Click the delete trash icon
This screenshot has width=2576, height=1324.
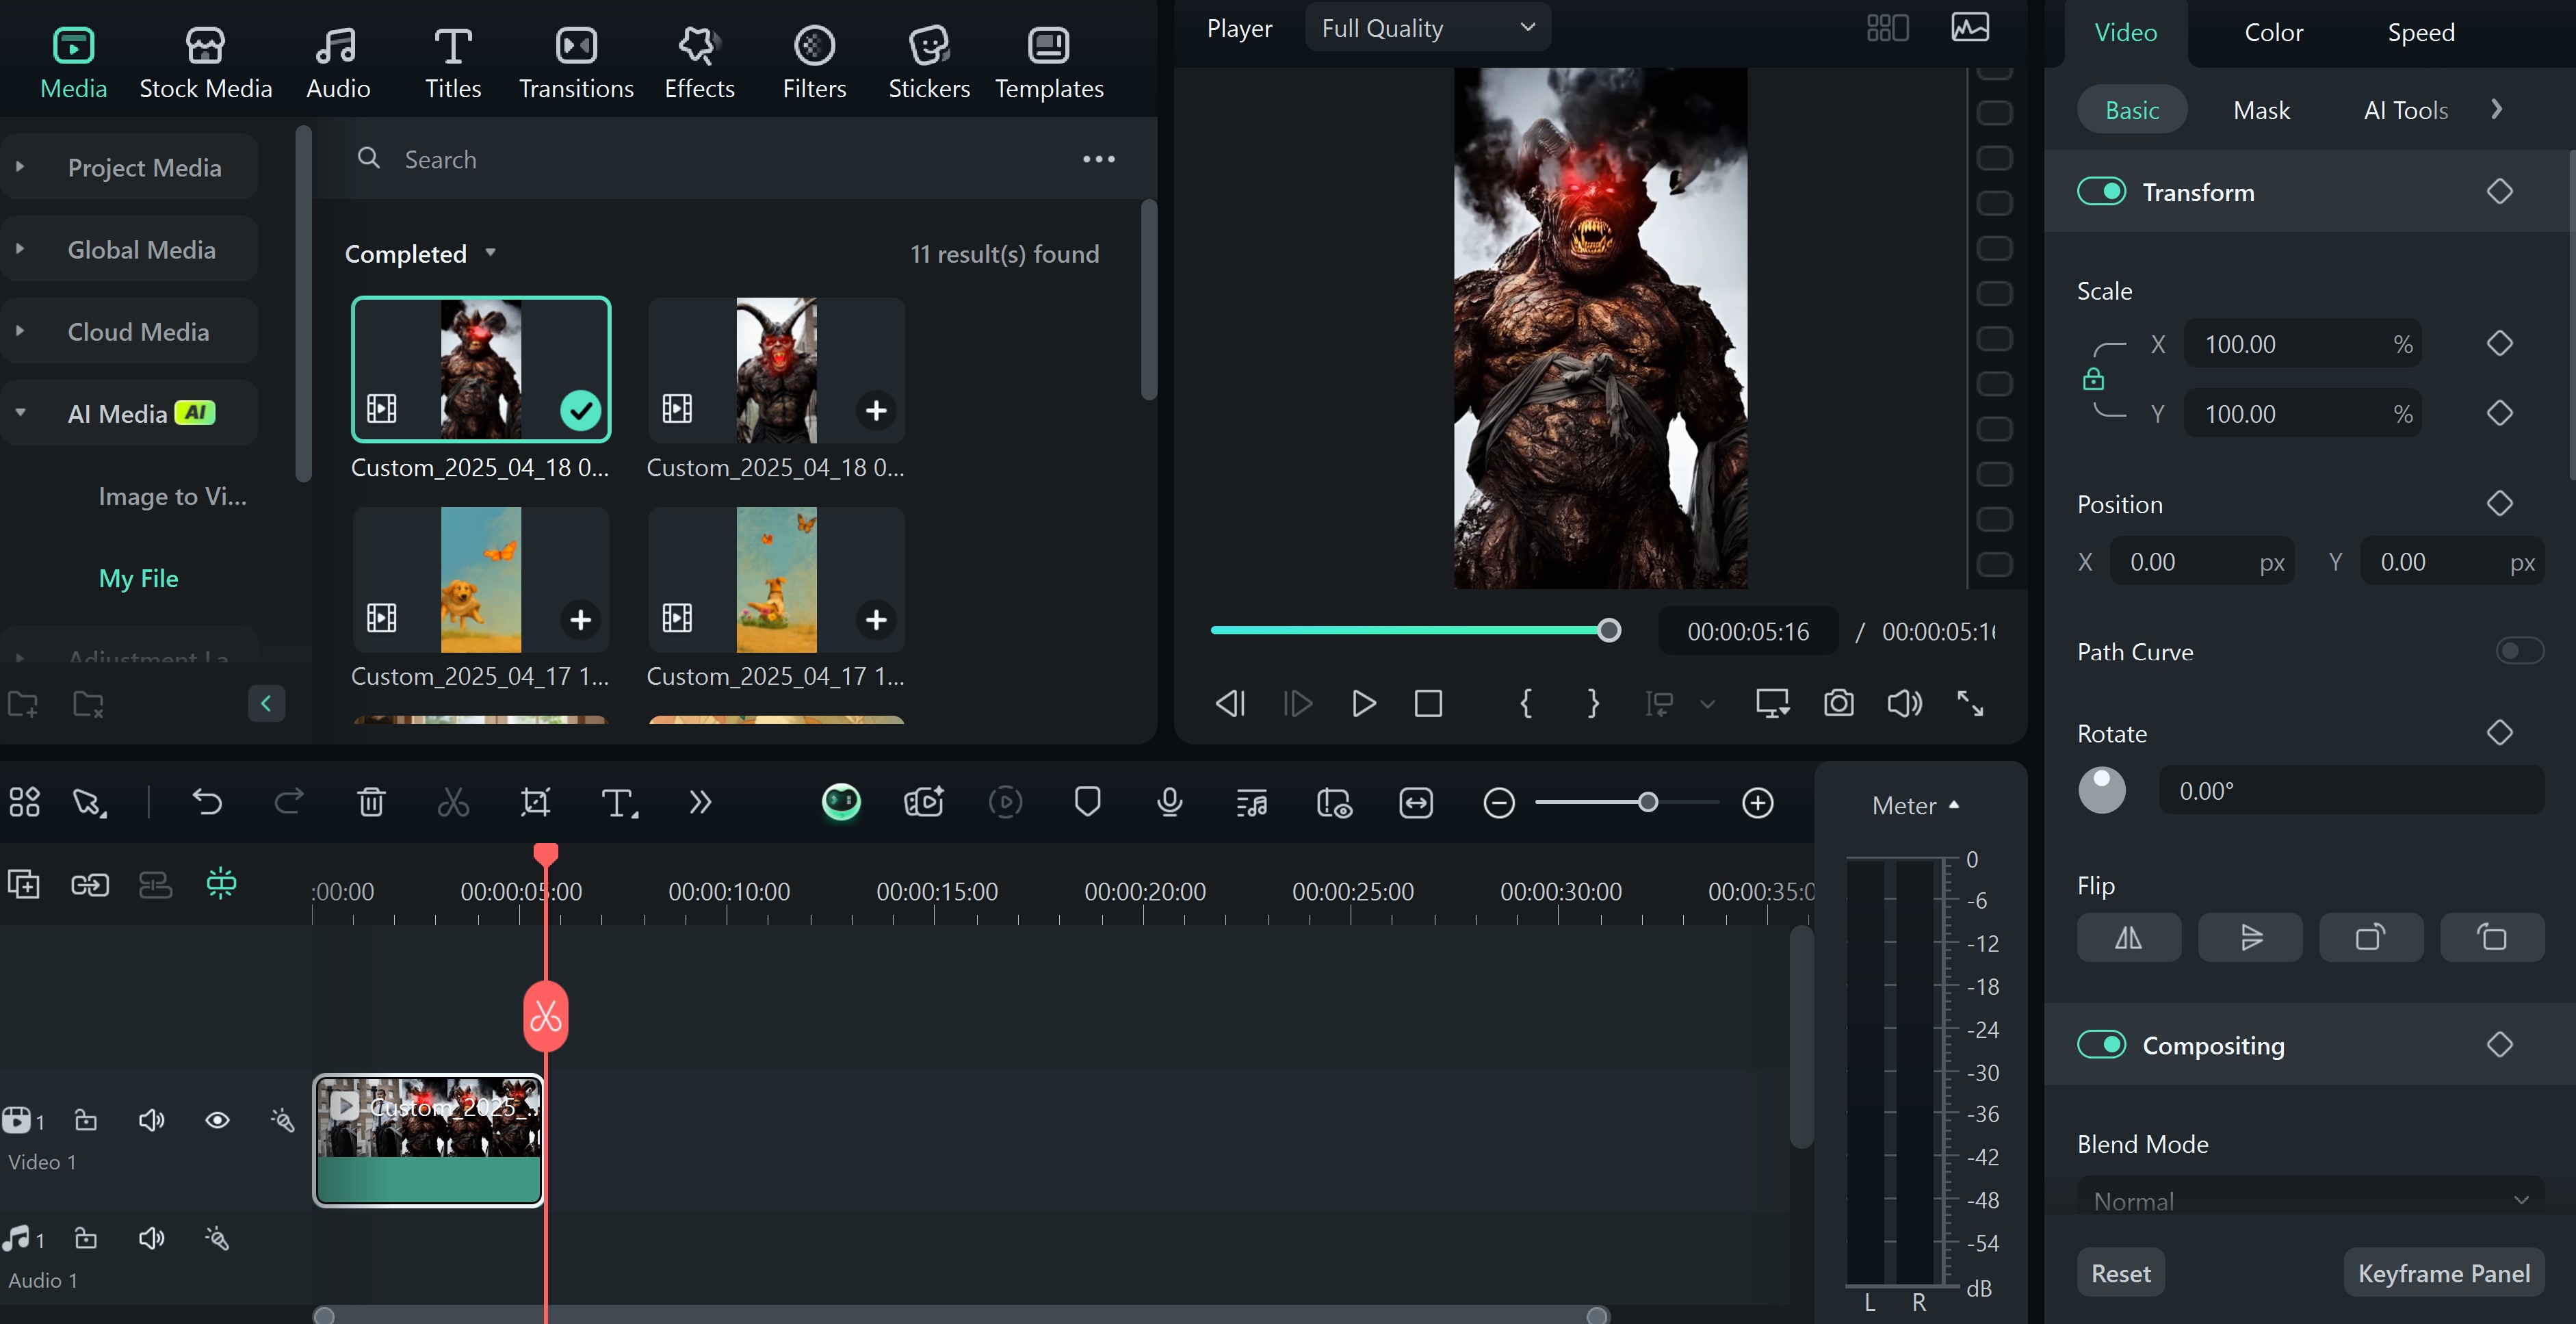[x=371, y=802]
